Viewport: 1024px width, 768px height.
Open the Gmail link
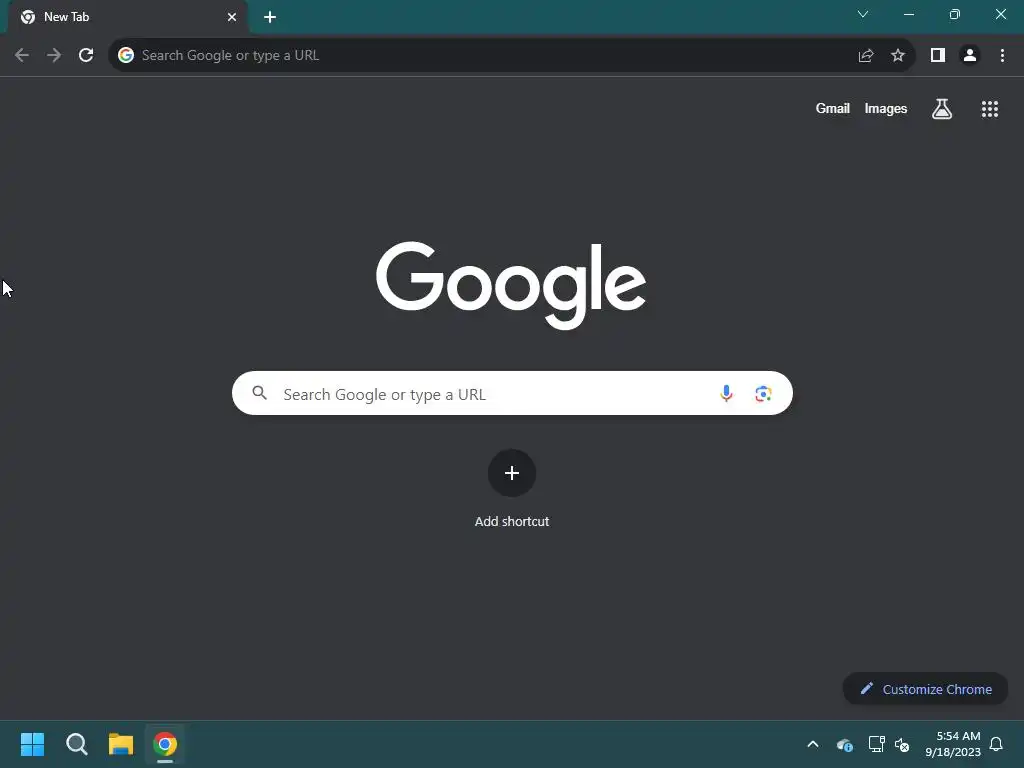(833, 108)
